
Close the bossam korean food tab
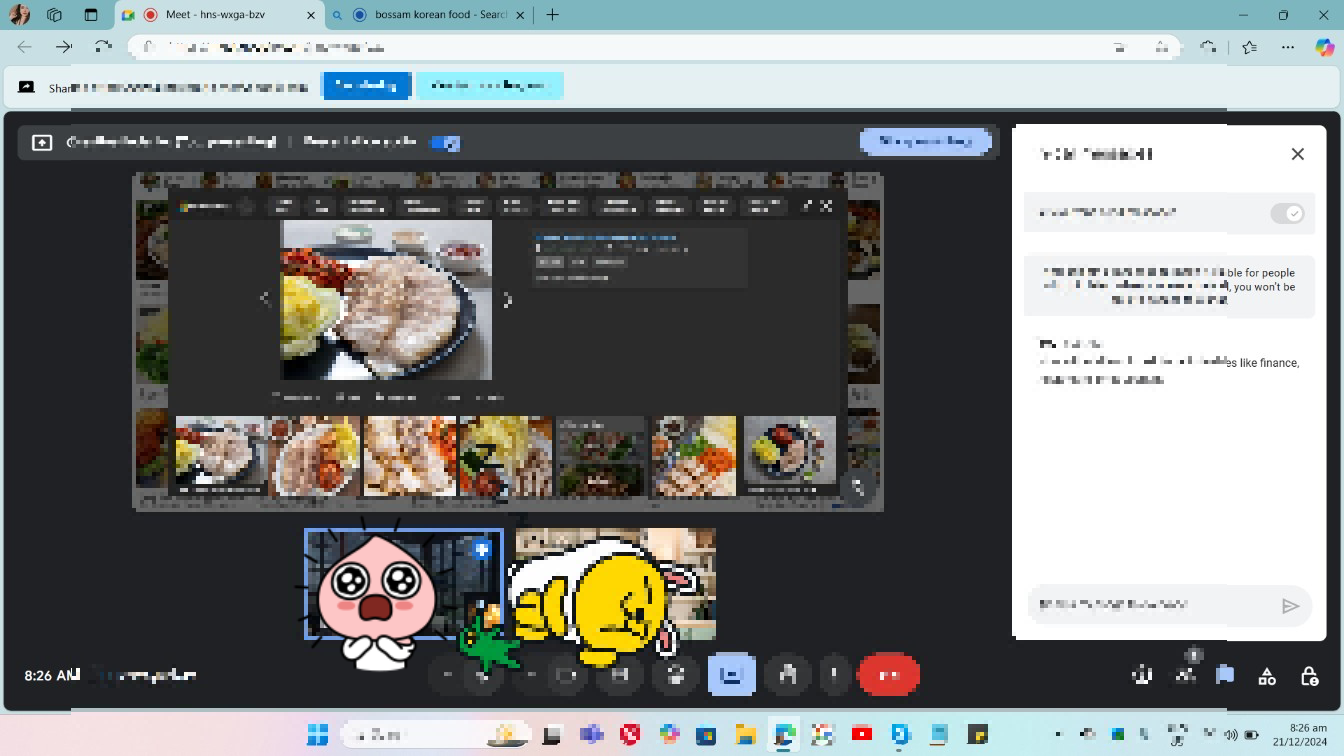pos(520,15)
